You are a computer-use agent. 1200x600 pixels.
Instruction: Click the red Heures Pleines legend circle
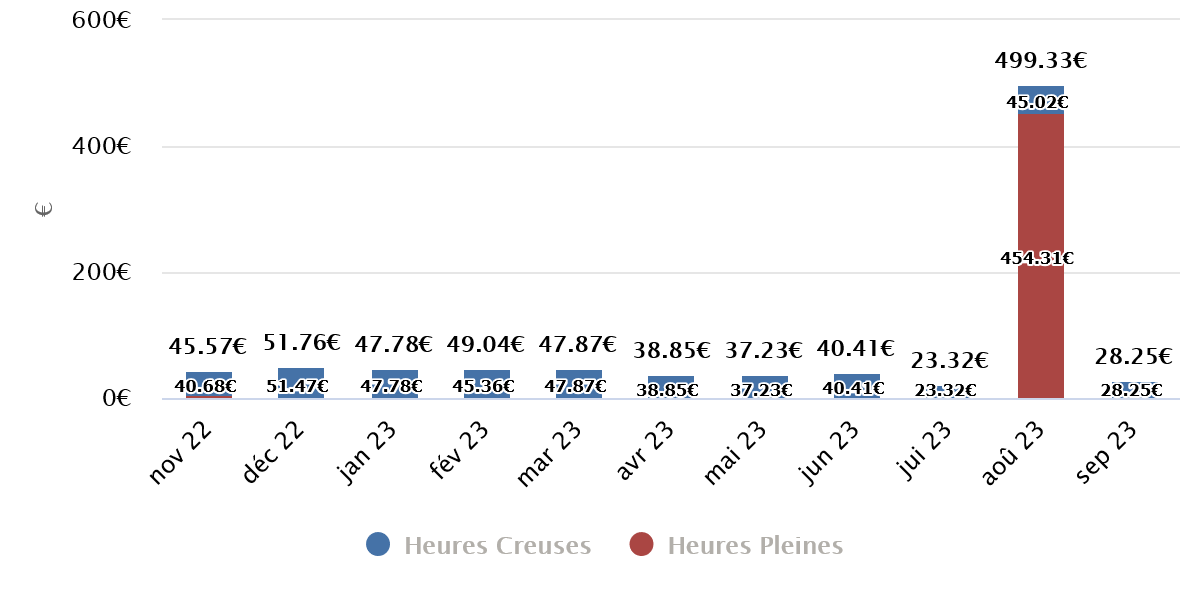tap(641, 545)
